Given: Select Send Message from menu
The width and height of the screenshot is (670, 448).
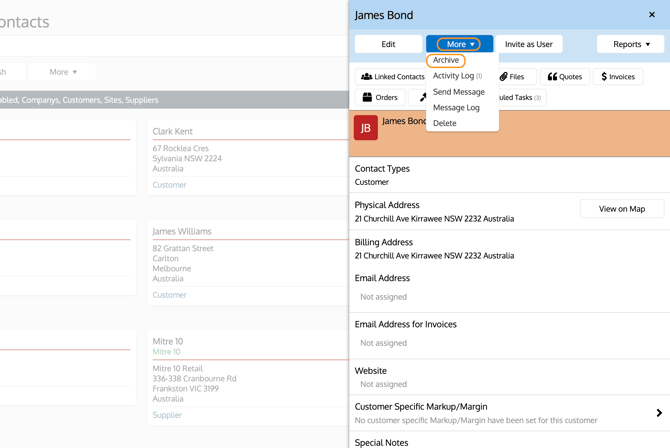Looking at the screenshot, I should tap(458, 92).
